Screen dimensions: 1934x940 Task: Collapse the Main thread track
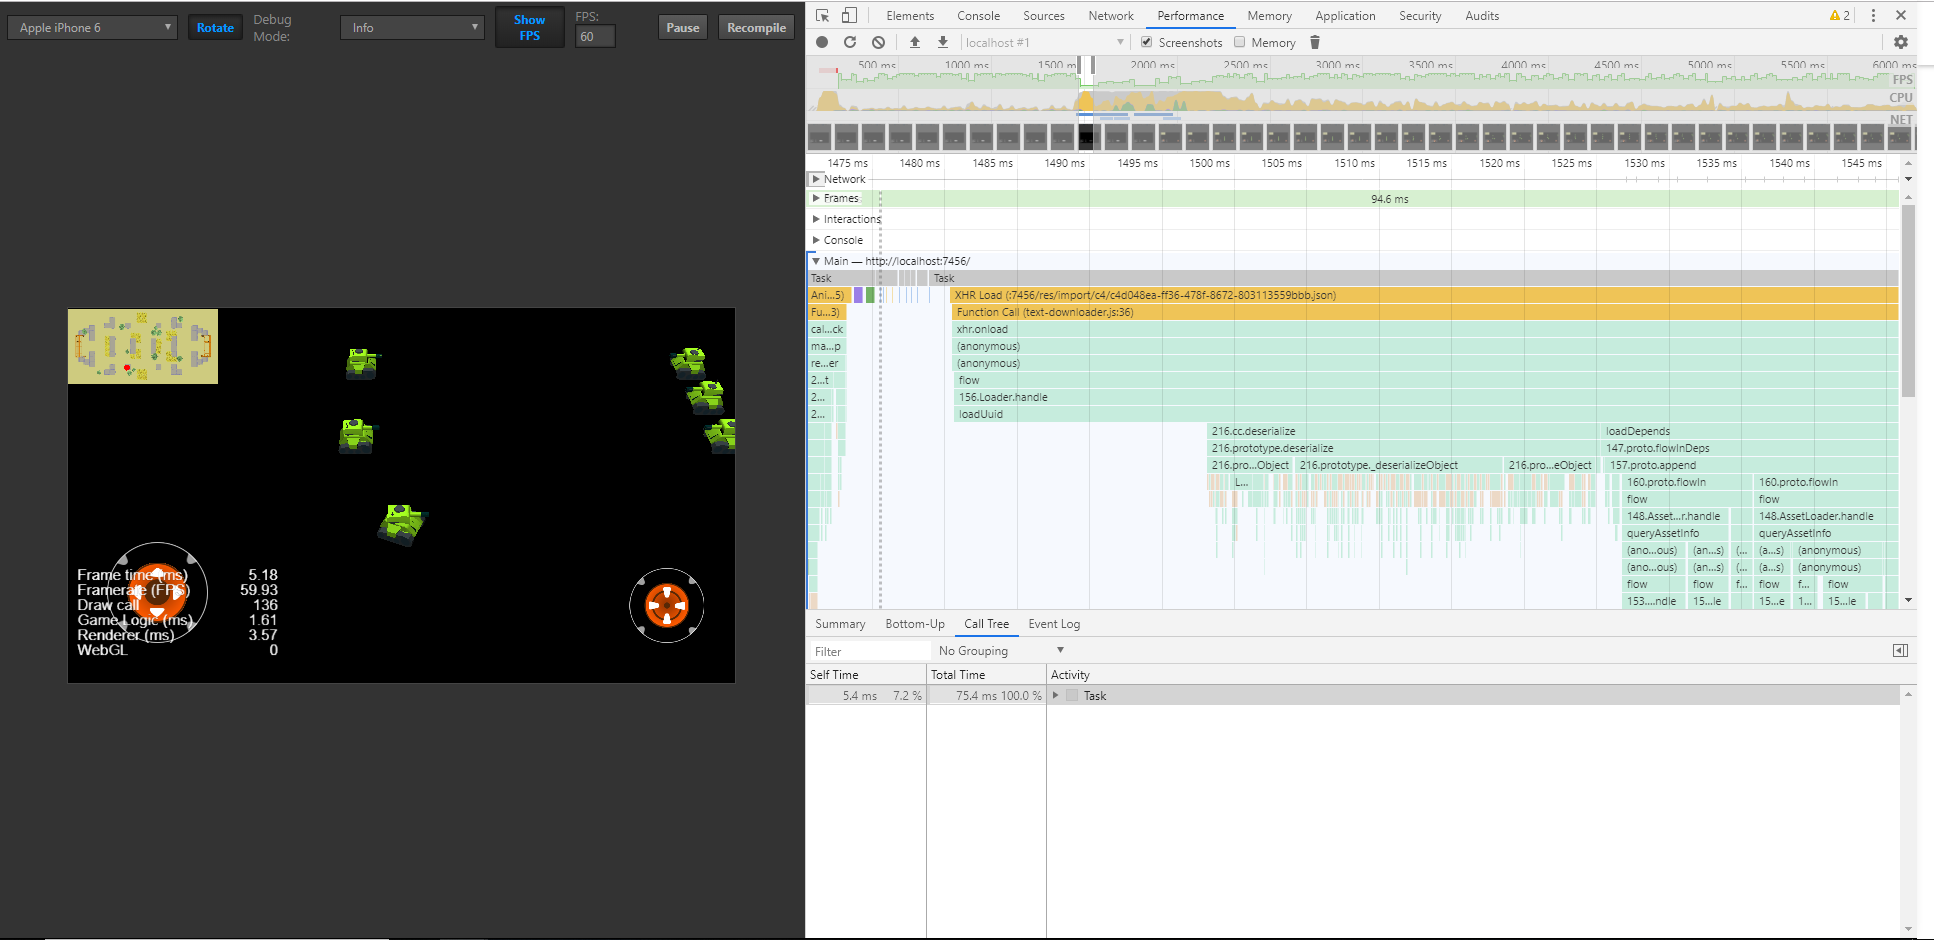(816, 261)
